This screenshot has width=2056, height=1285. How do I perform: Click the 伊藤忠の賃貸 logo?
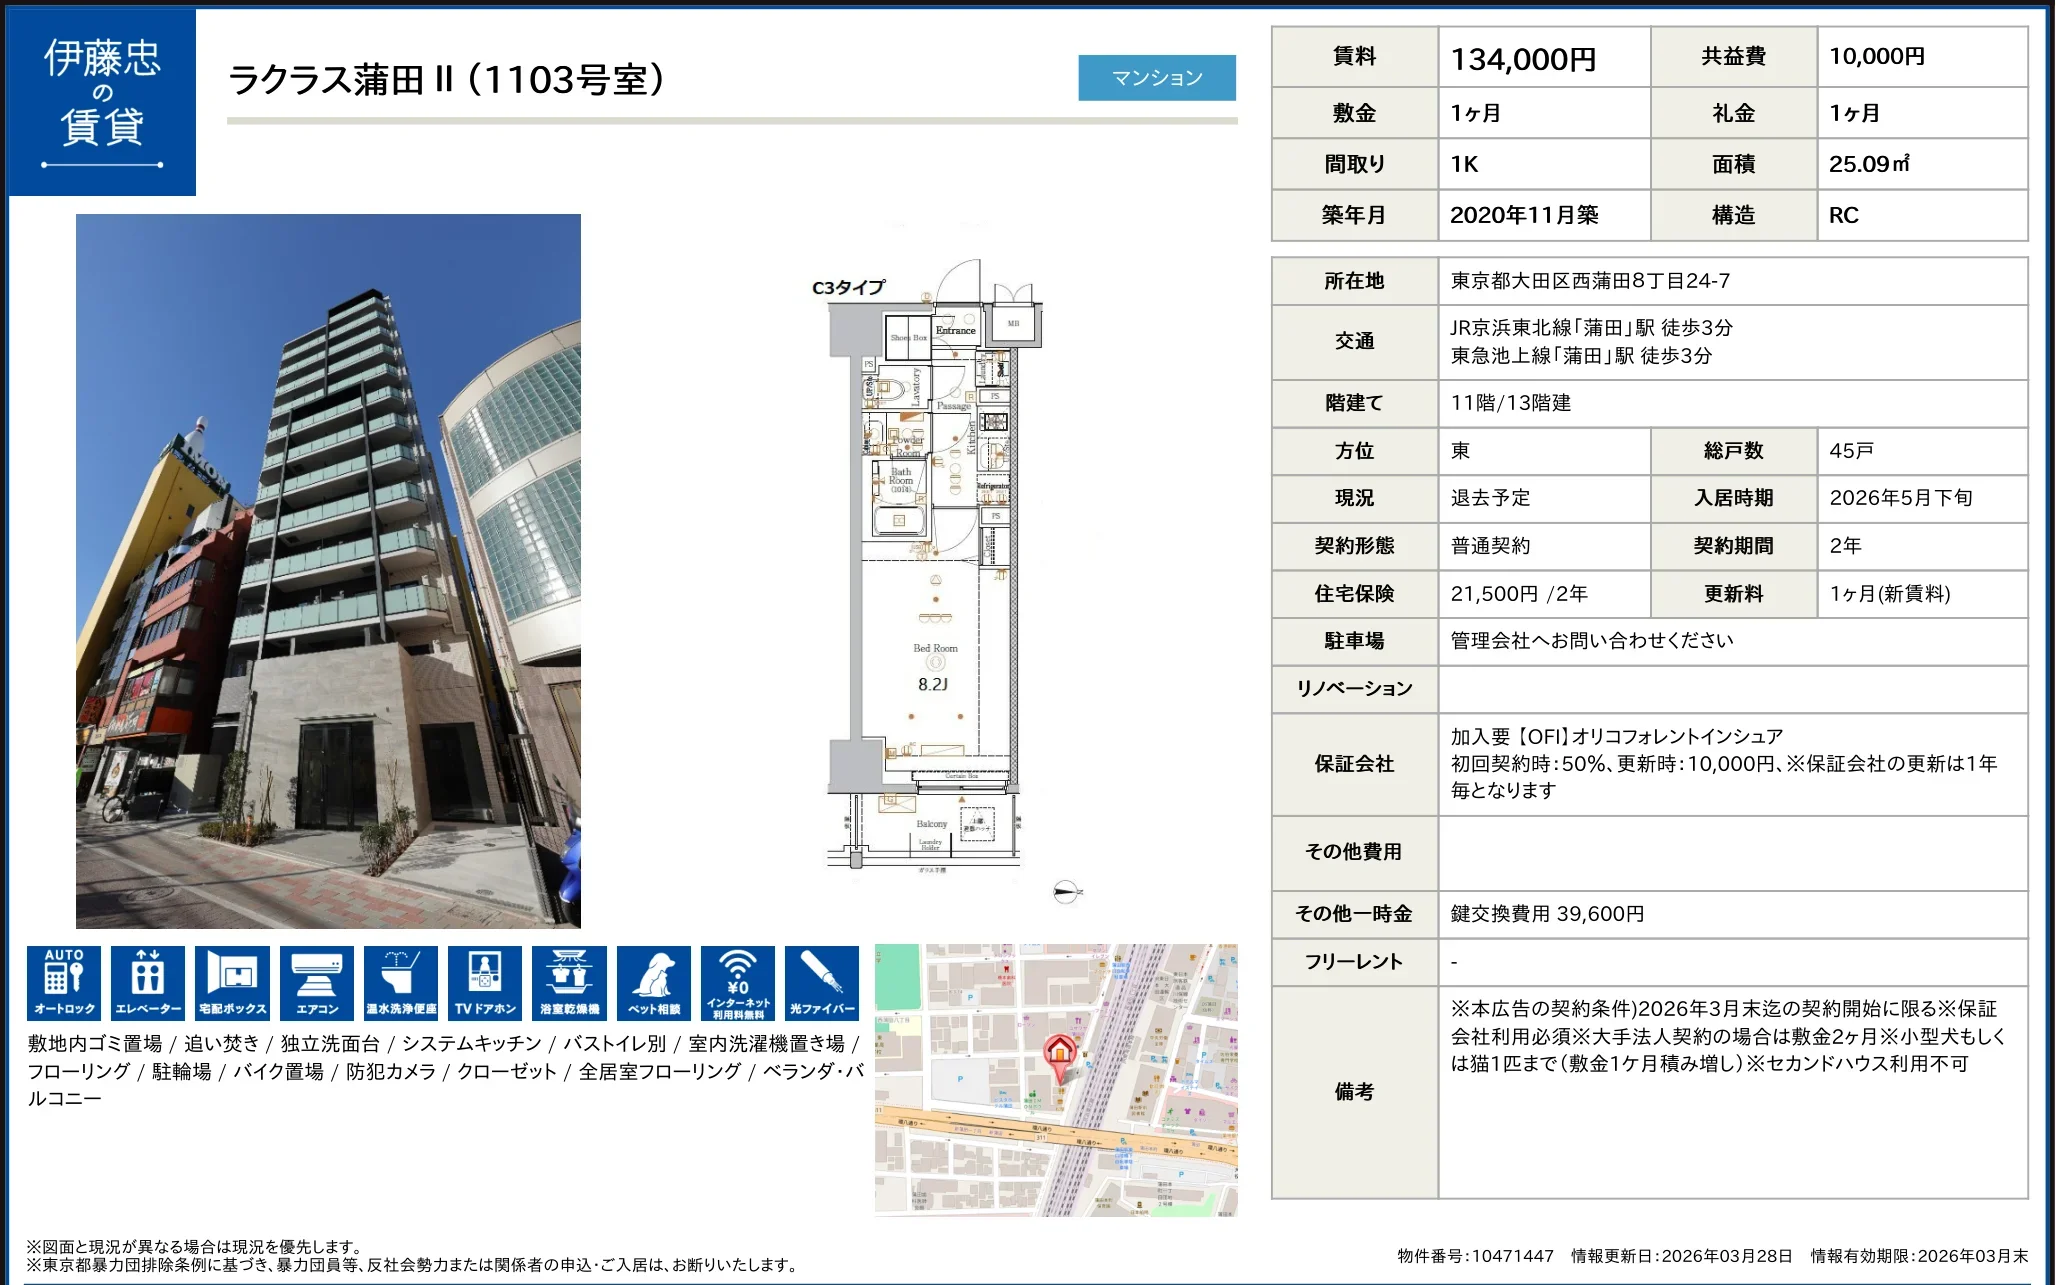tap(102, 102)
